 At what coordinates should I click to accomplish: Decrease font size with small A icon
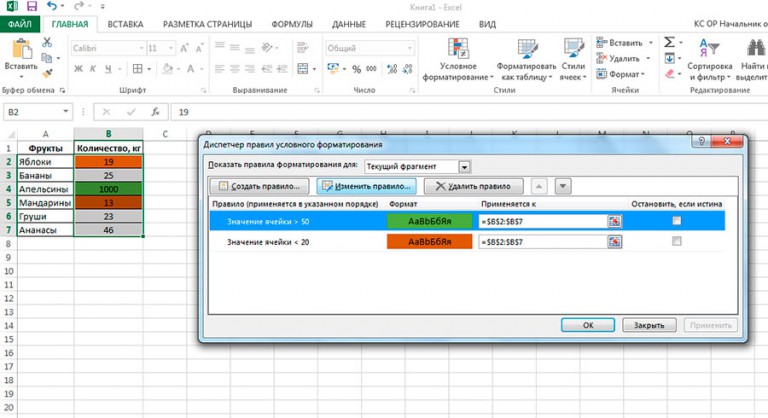point(199,48)
